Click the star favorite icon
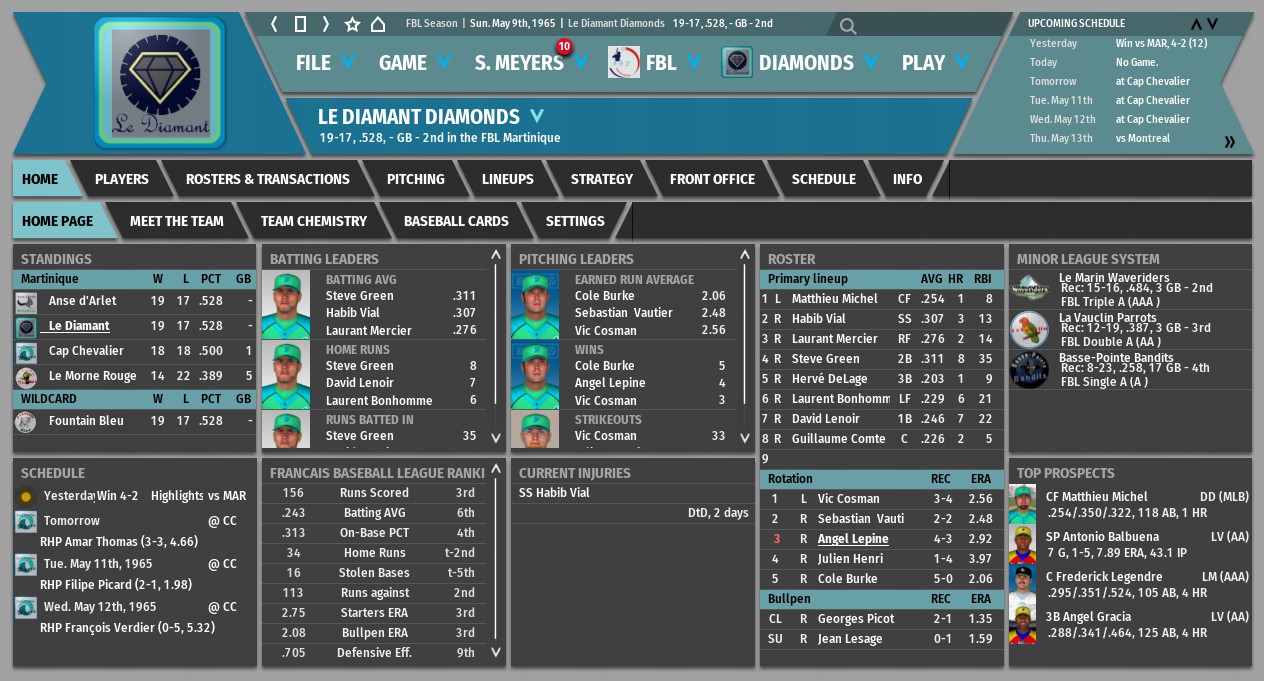Screen dimensions: 1264x681 coord(352,24)
